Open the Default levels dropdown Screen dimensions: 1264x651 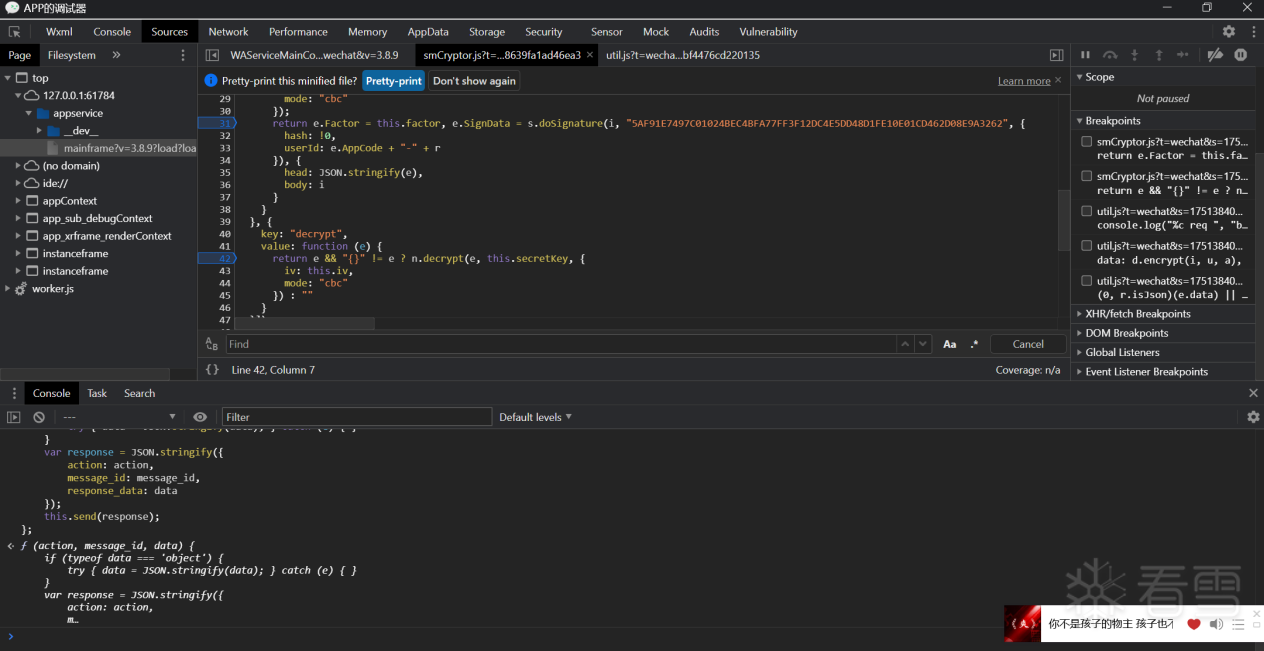(535, 417)
